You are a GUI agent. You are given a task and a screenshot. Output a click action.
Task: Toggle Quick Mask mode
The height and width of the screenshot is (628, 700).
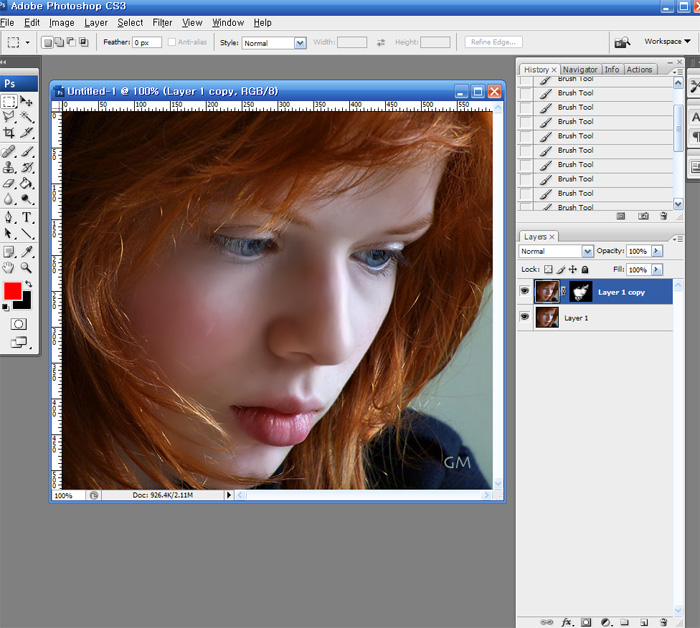click(x=18, y=324)
